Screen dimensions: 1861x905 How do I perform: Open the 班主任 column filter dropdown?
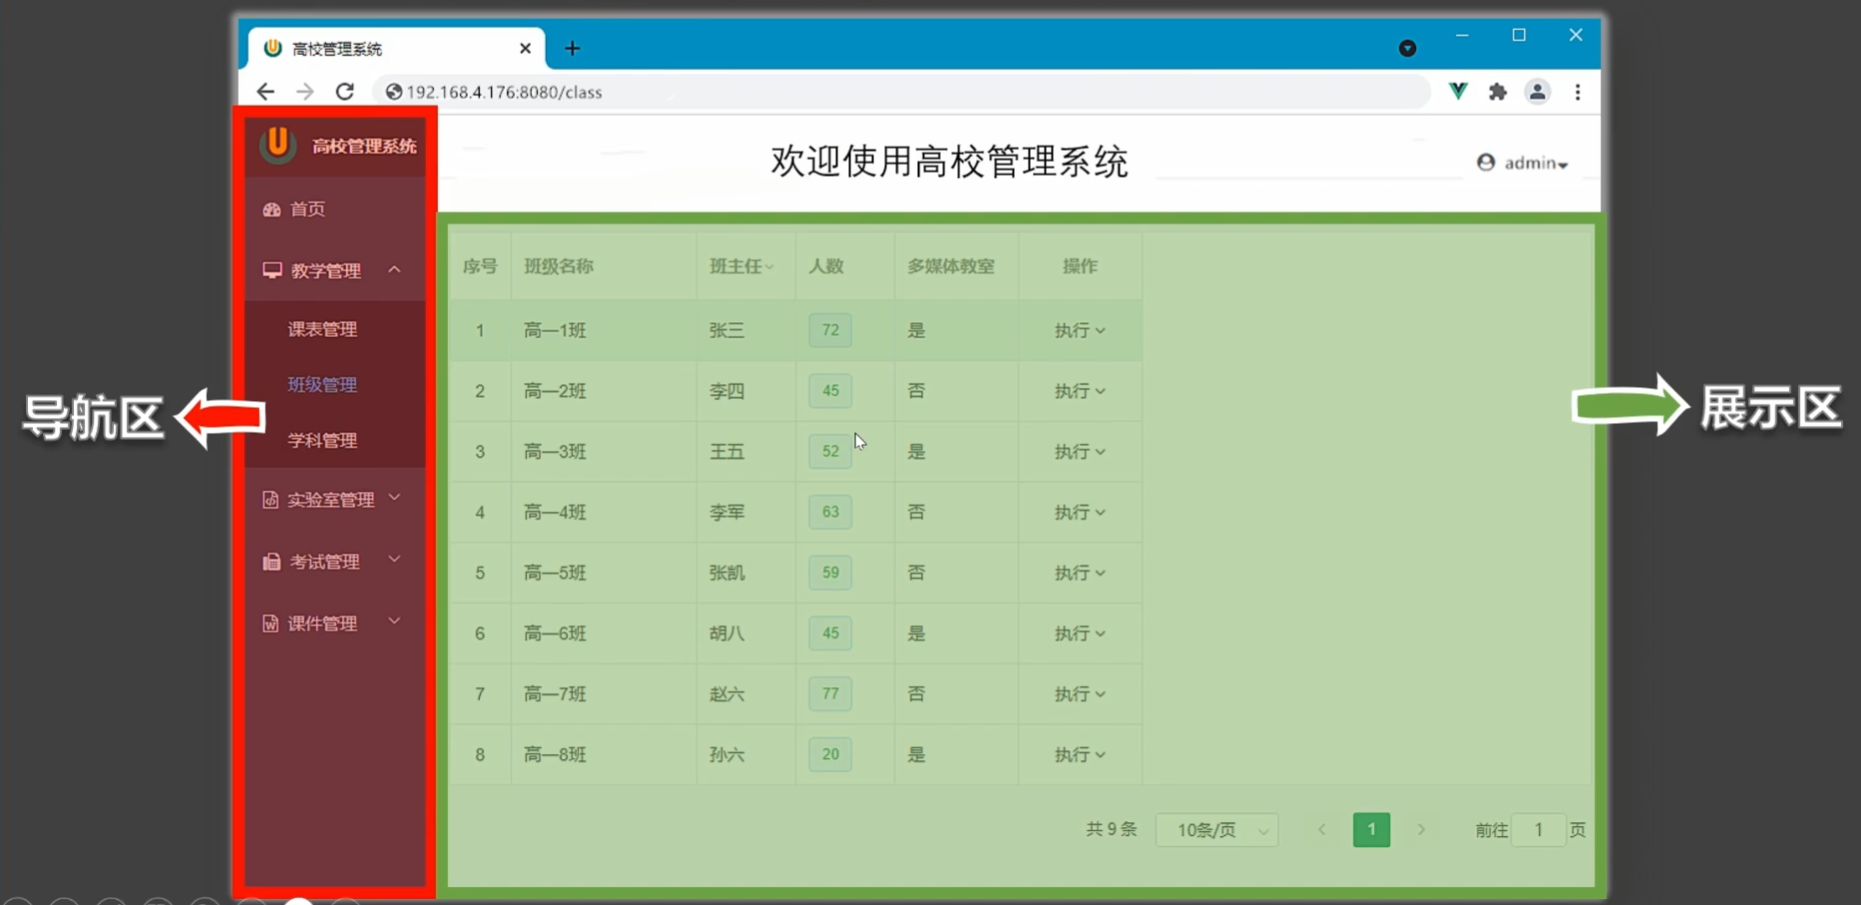tap(769, 267)
